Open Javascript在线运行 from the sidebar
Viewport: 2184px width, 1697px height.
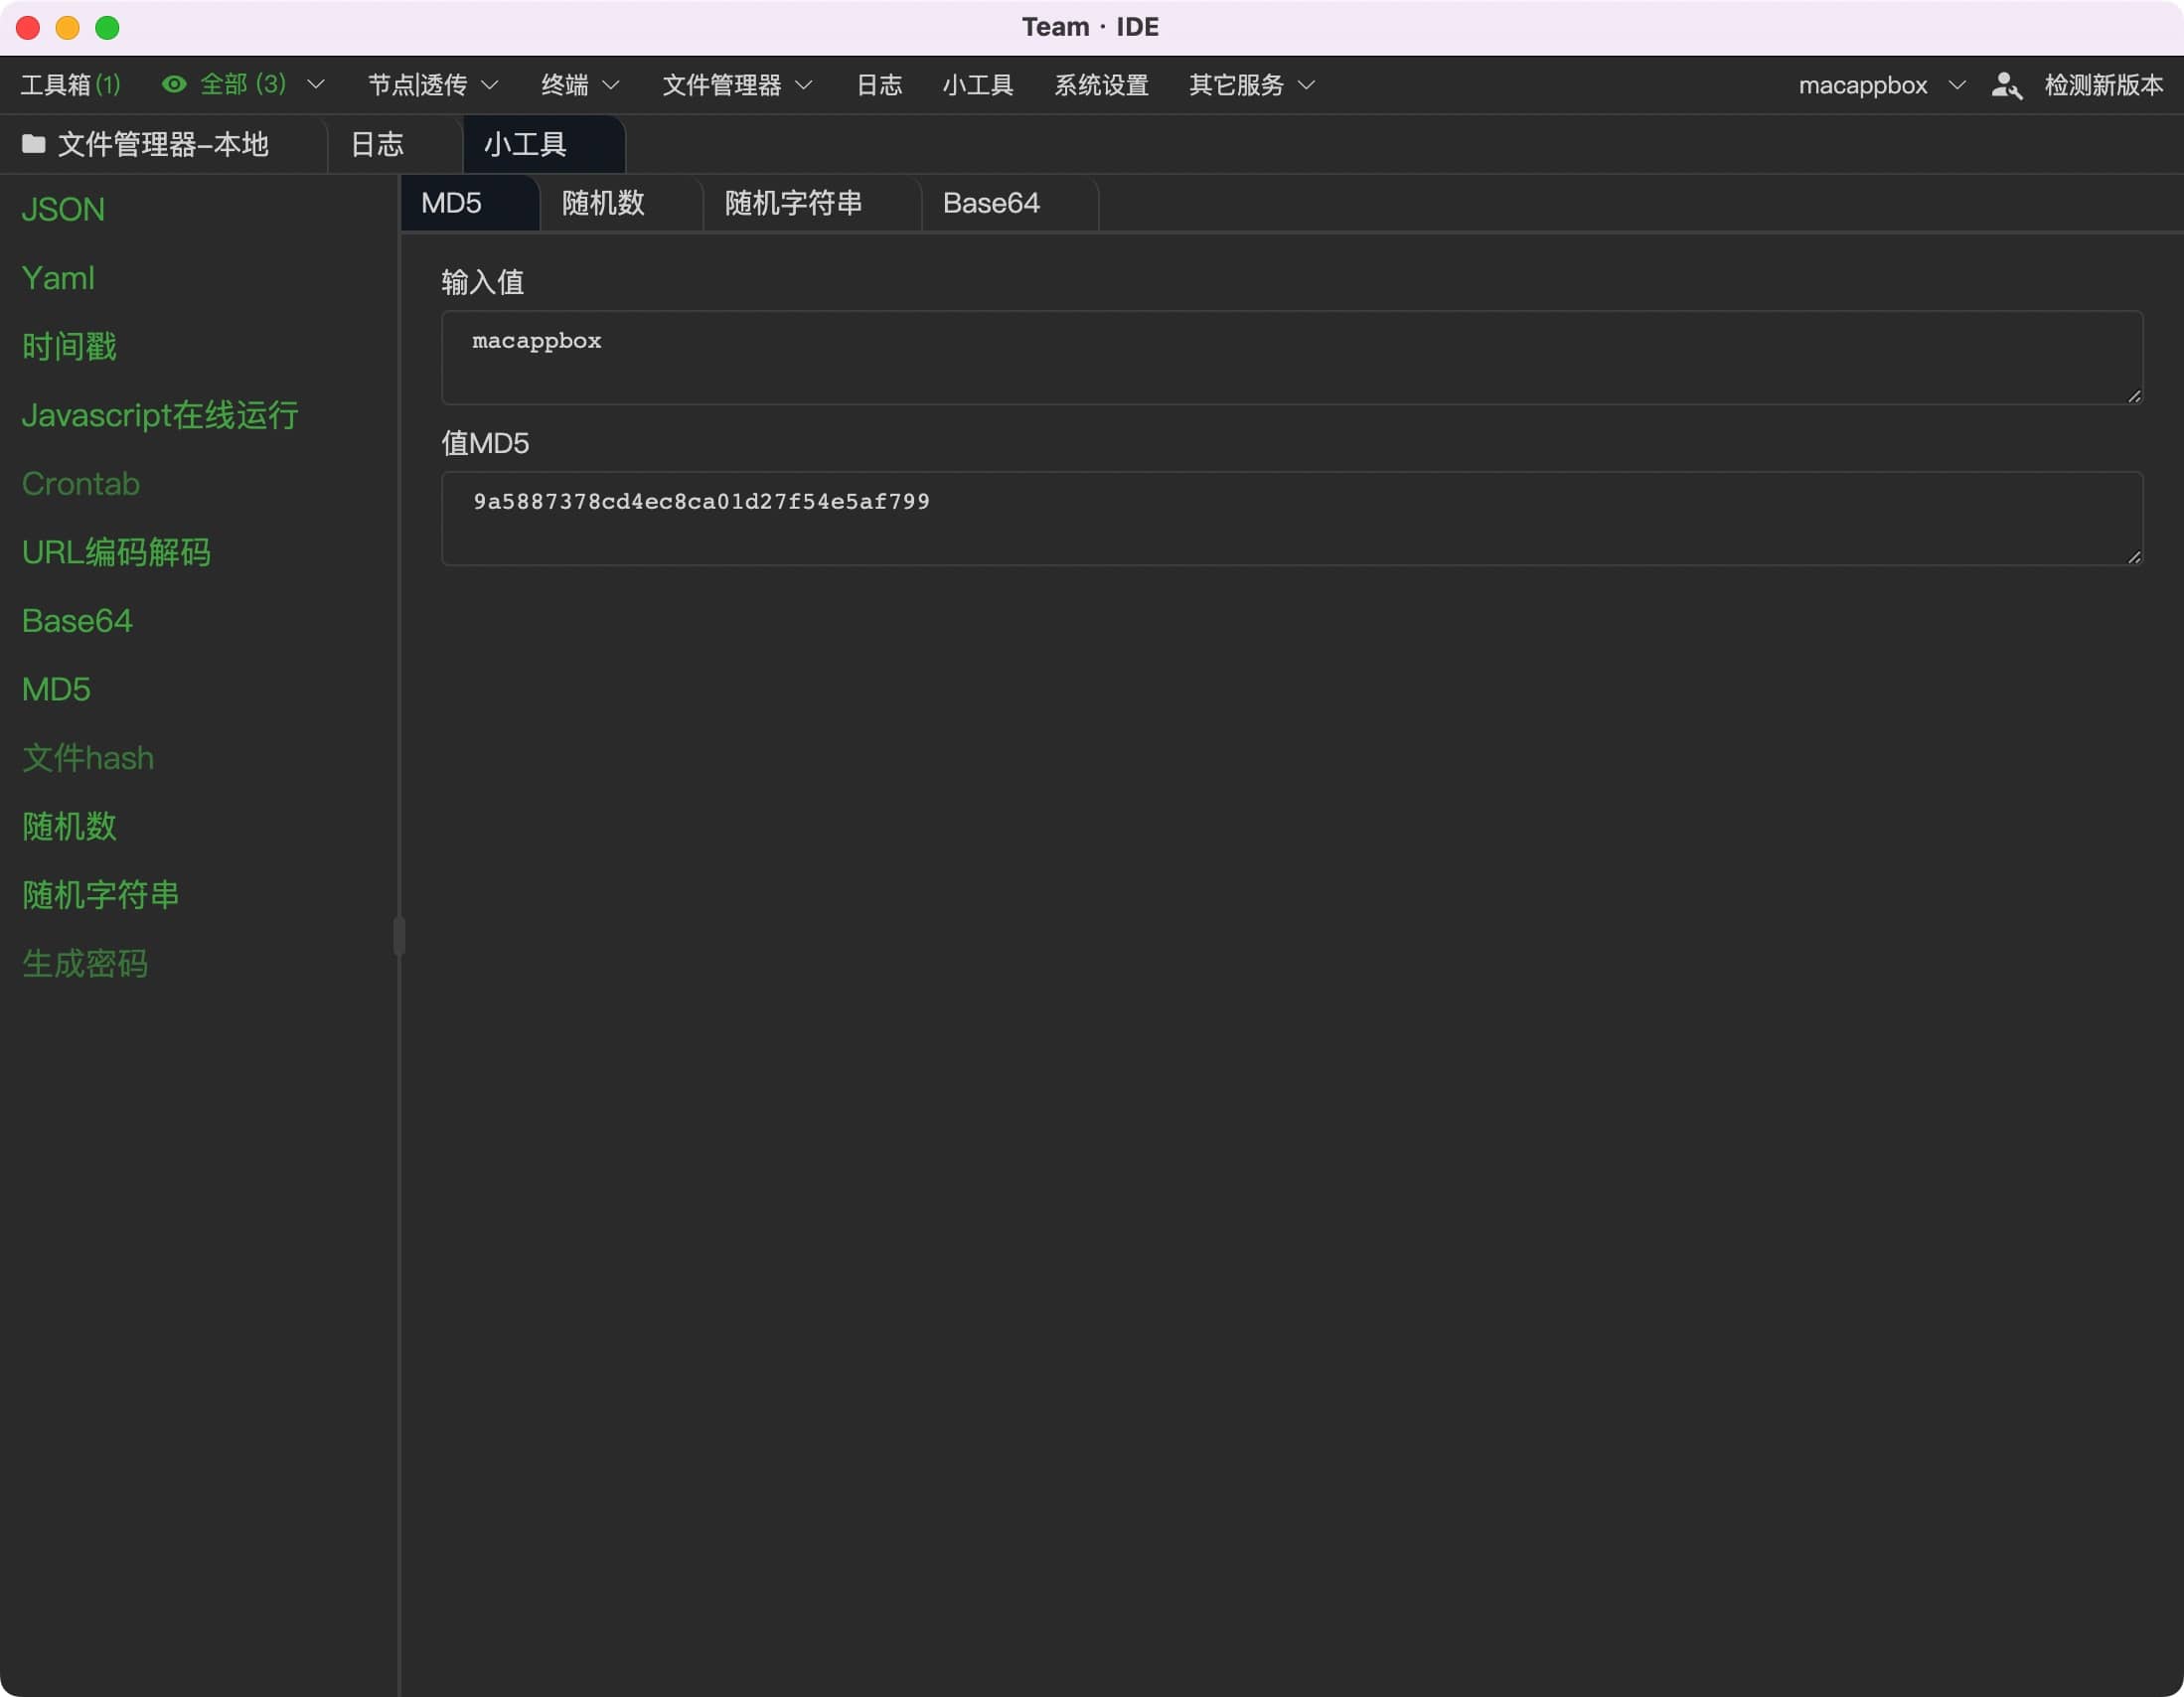[x=160, y=415]
